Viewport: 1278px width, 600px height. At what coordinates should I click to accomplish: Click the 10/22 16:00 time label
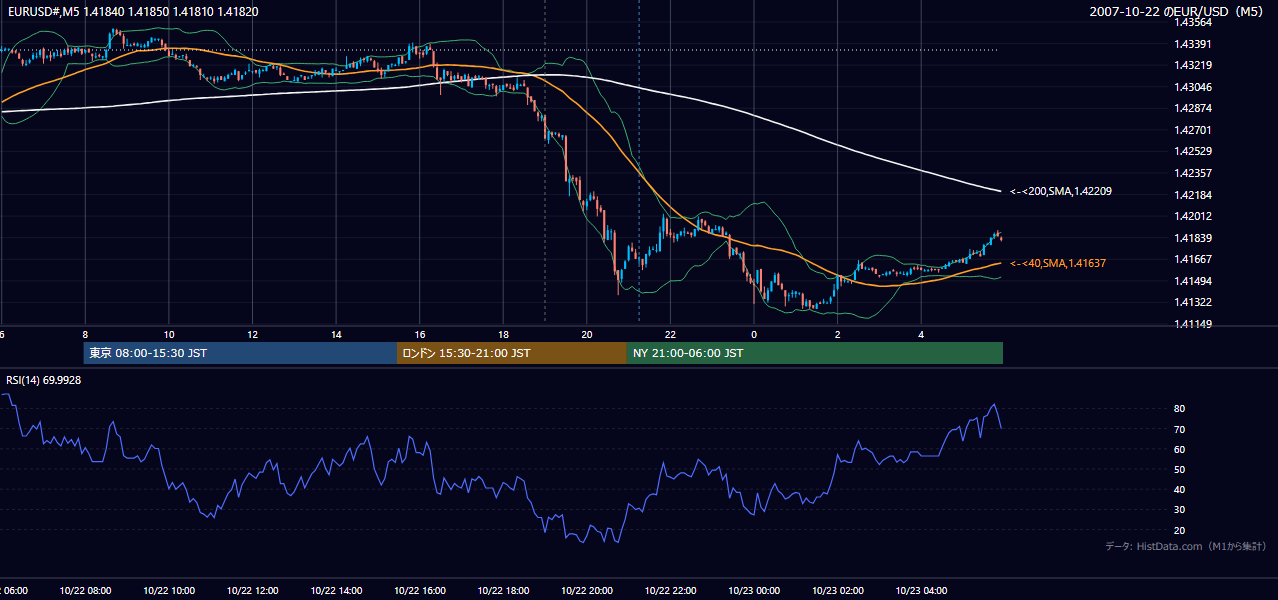pyautogui.click(x=420, y=591)
